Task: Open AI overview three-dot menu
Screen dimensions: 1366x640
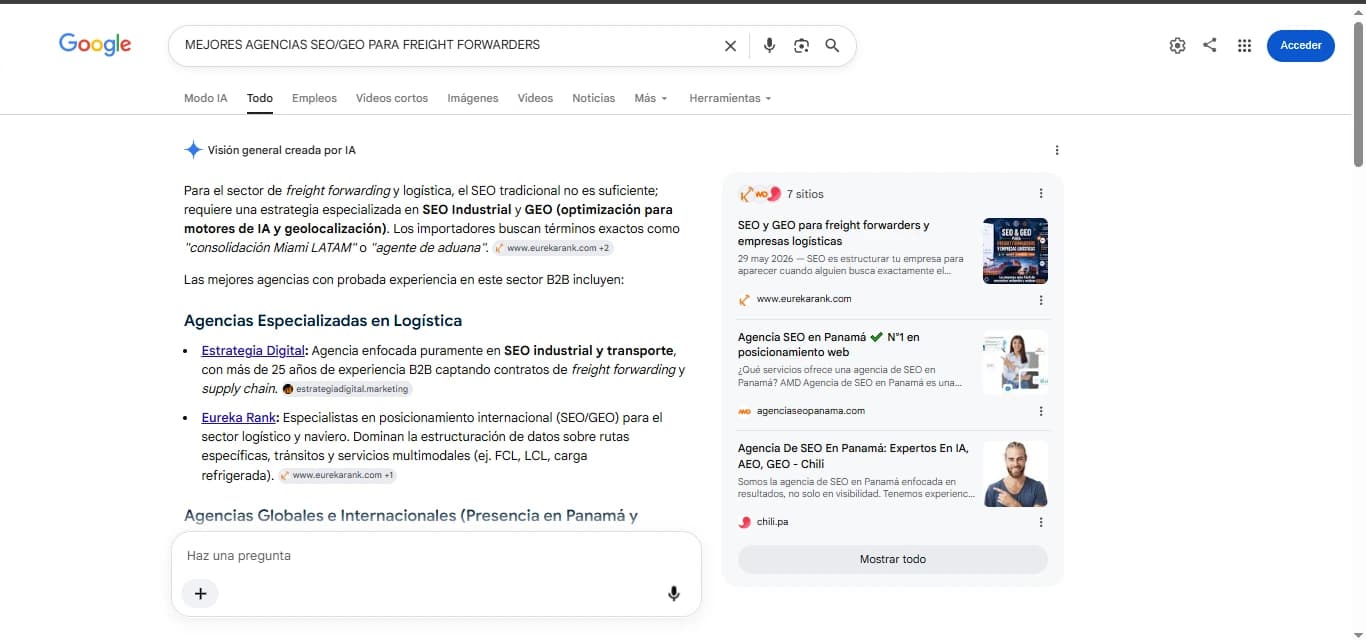Action: (x=1057, y=150)
